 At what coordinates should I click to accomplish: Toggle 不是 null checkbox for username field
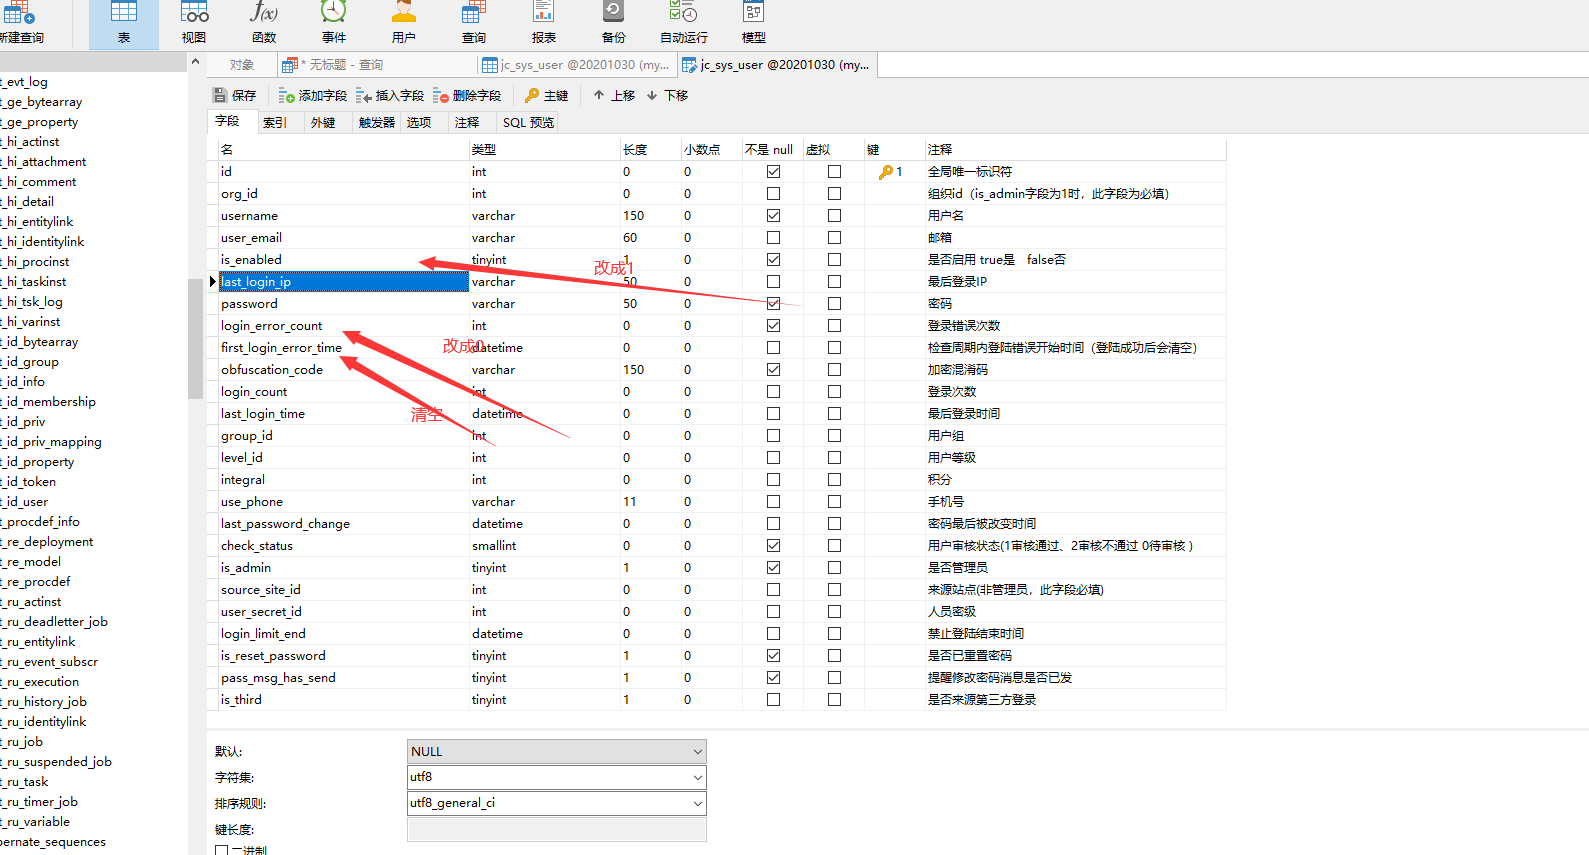coord(773,216)
